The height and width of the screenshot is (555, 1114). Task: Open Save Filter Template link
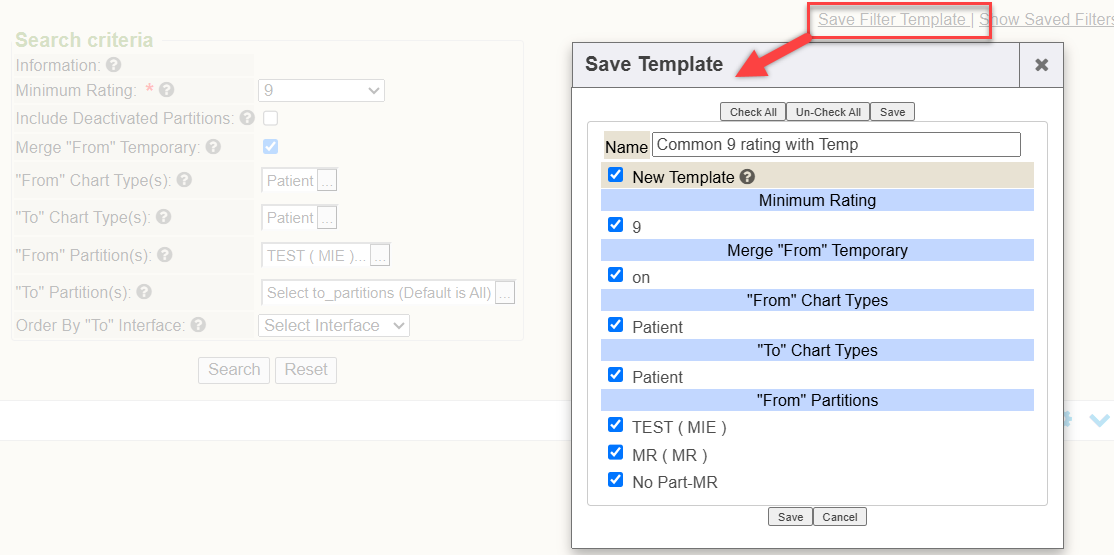[892, 20]
